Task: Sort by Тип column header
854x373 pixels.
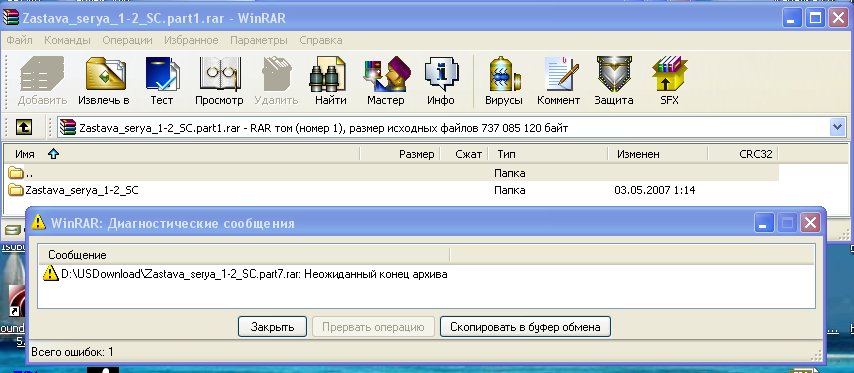Action: tap(547, 154)
